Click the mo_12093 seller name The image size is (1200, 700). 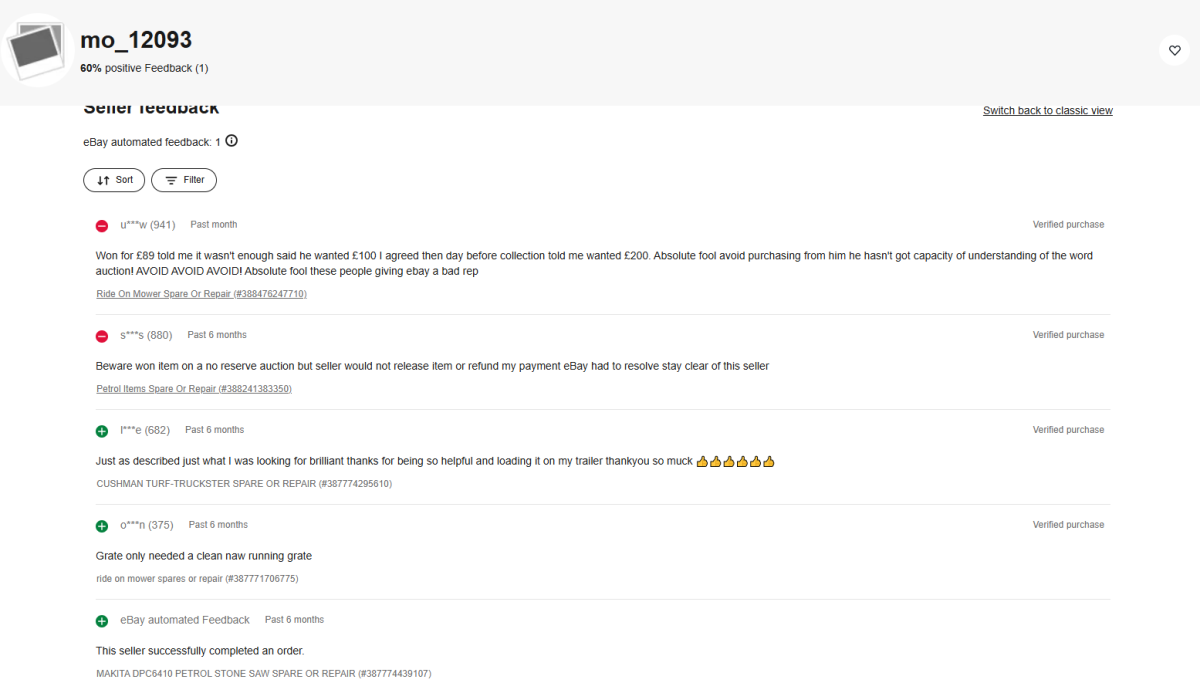click(136, 40)
